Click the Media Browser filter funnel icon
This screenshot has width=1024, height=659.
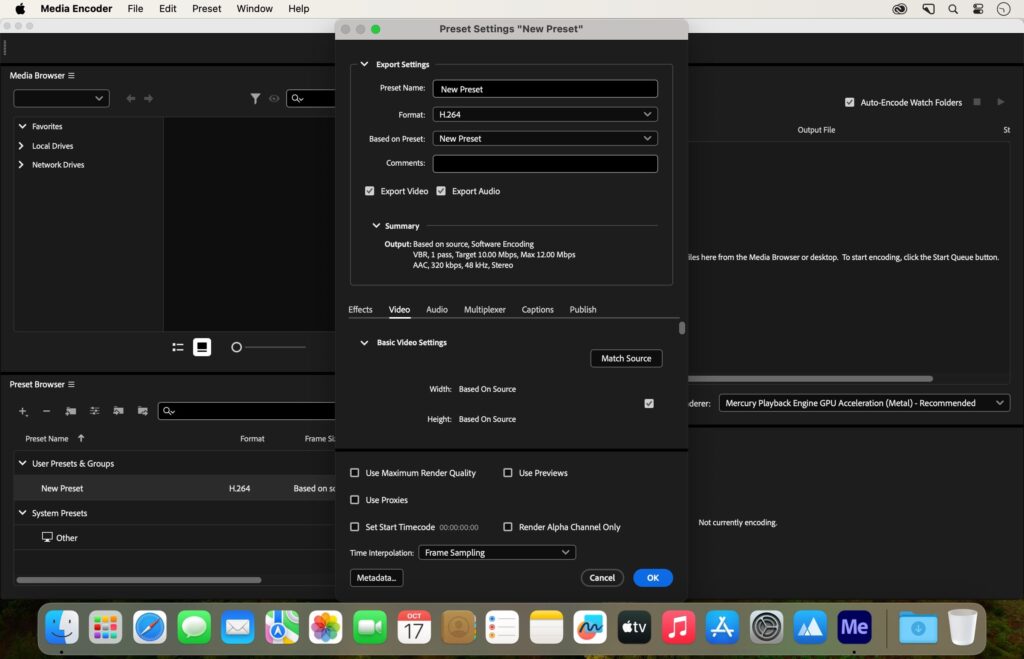click(255, 98)
